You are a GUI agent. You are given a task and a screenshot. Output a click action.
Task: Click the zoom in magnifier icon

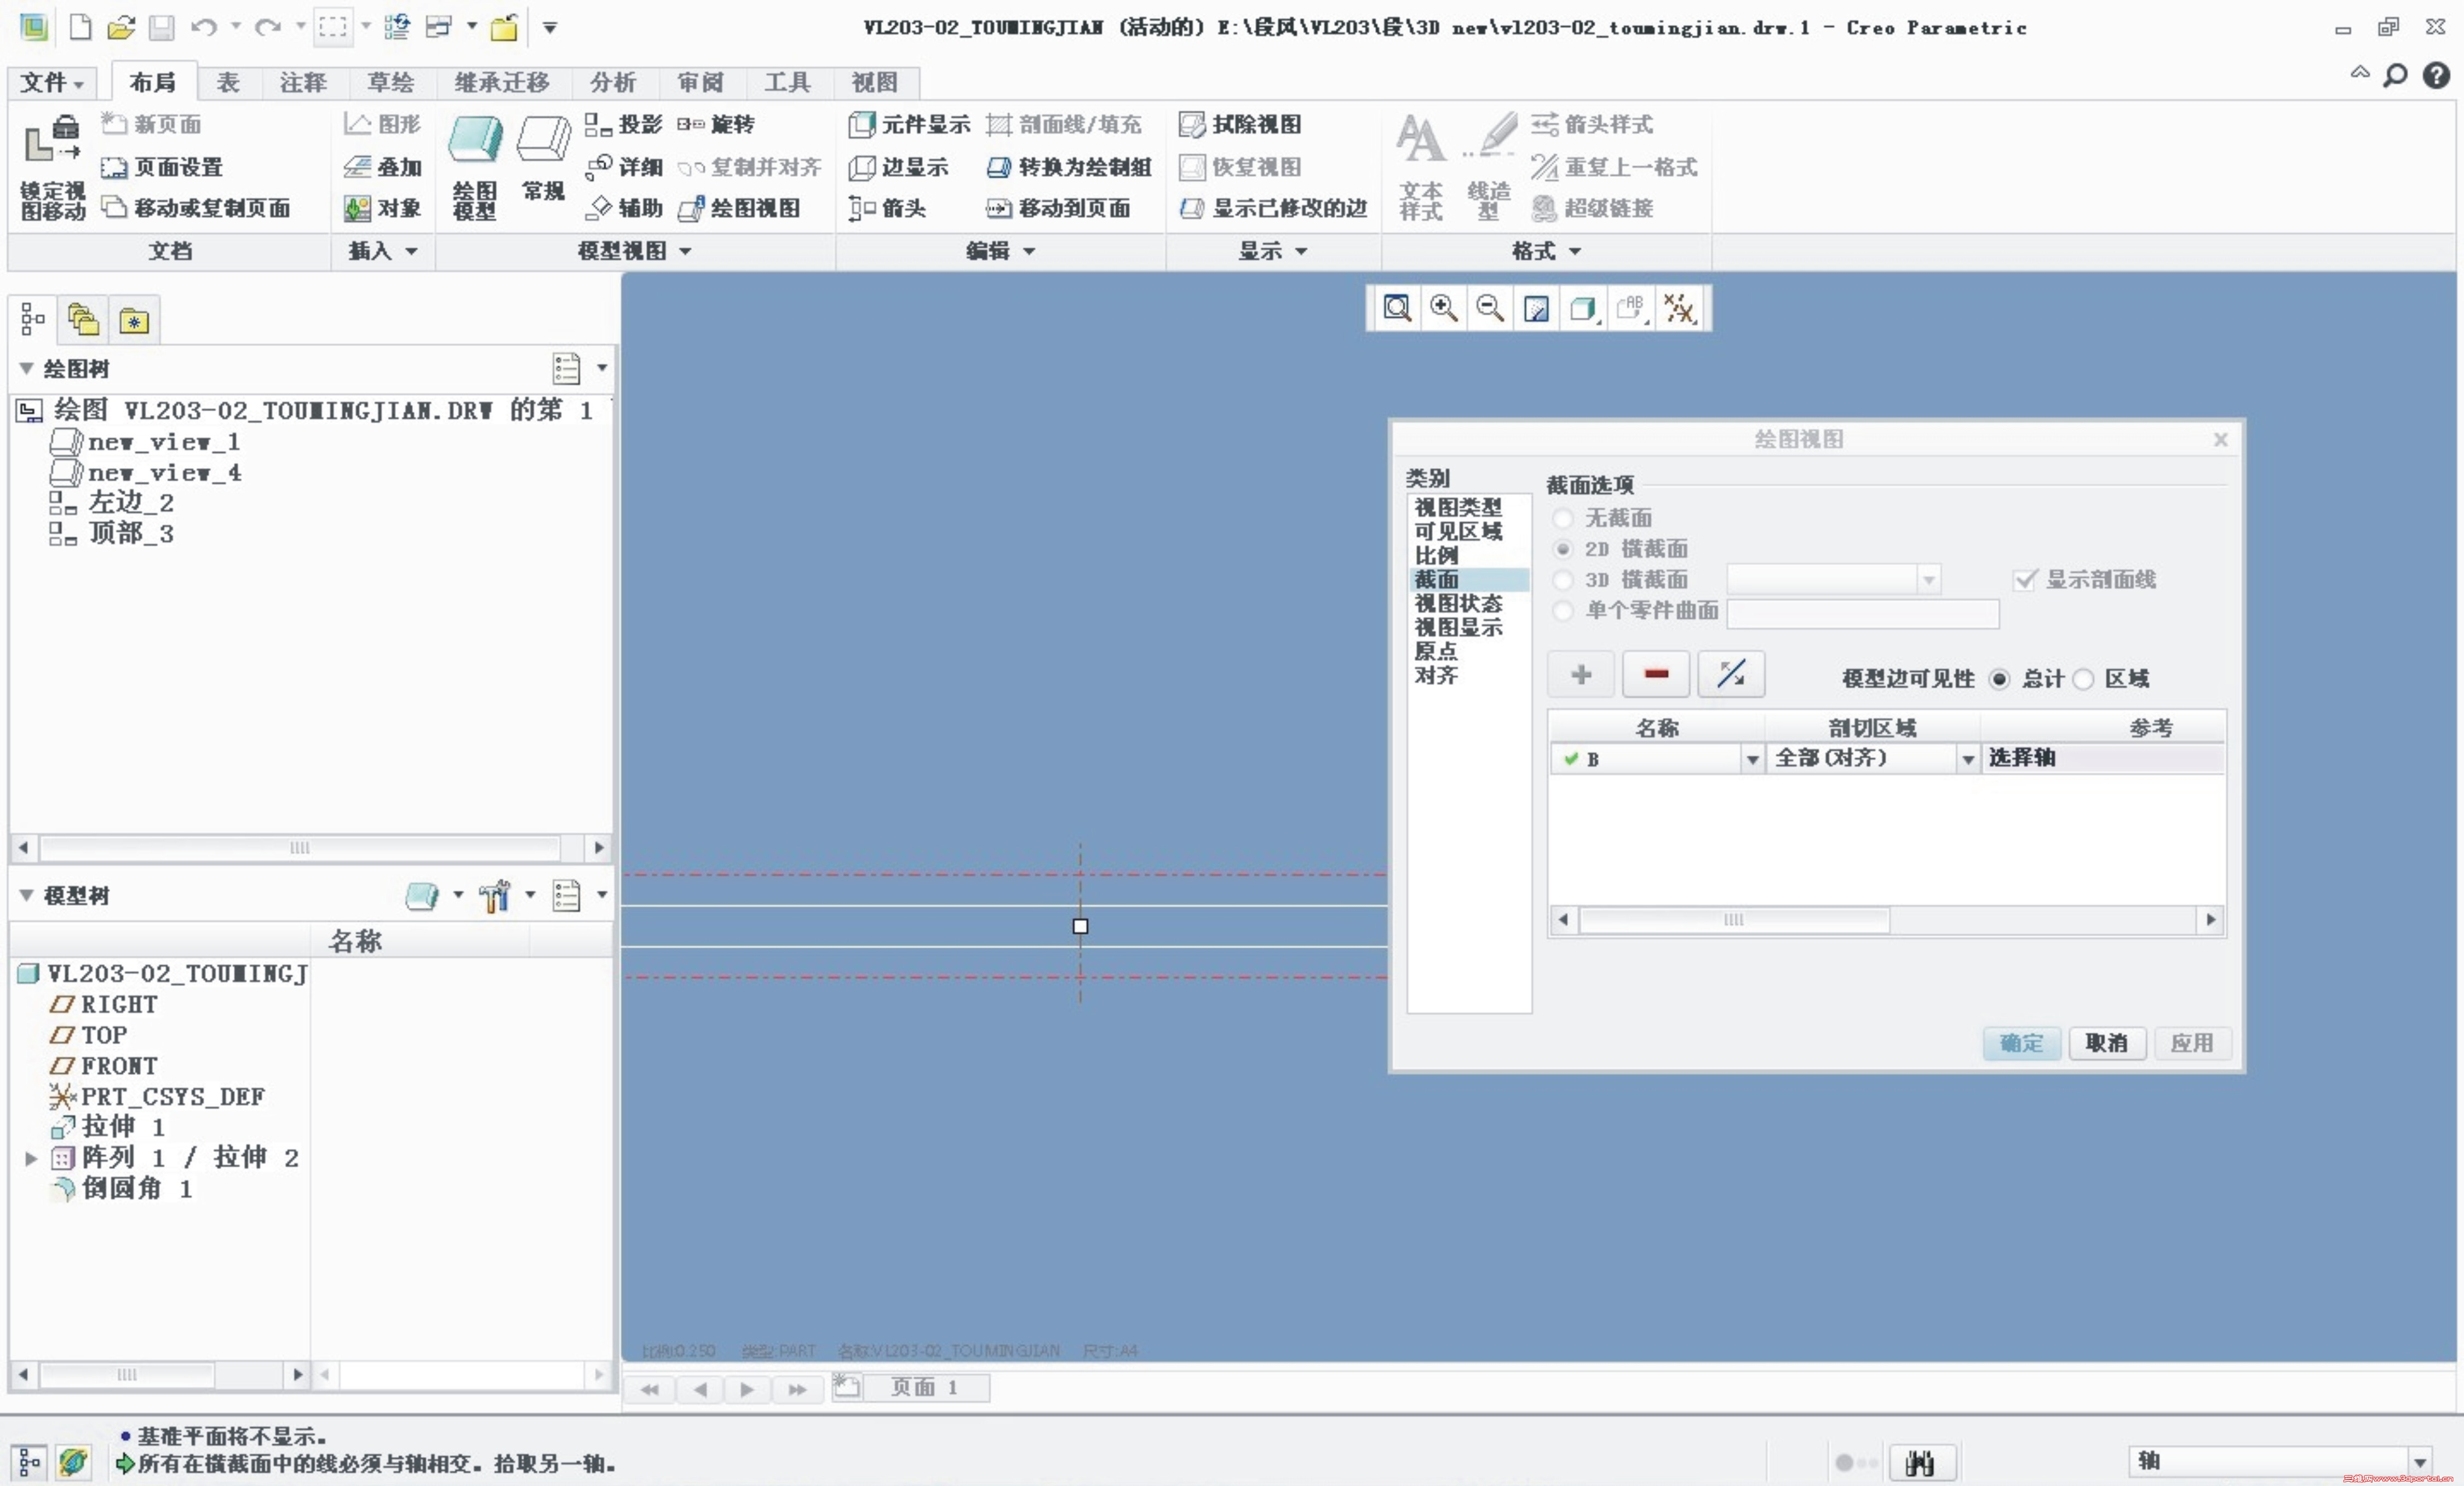pyautogui.click(x=1443, y=308)
